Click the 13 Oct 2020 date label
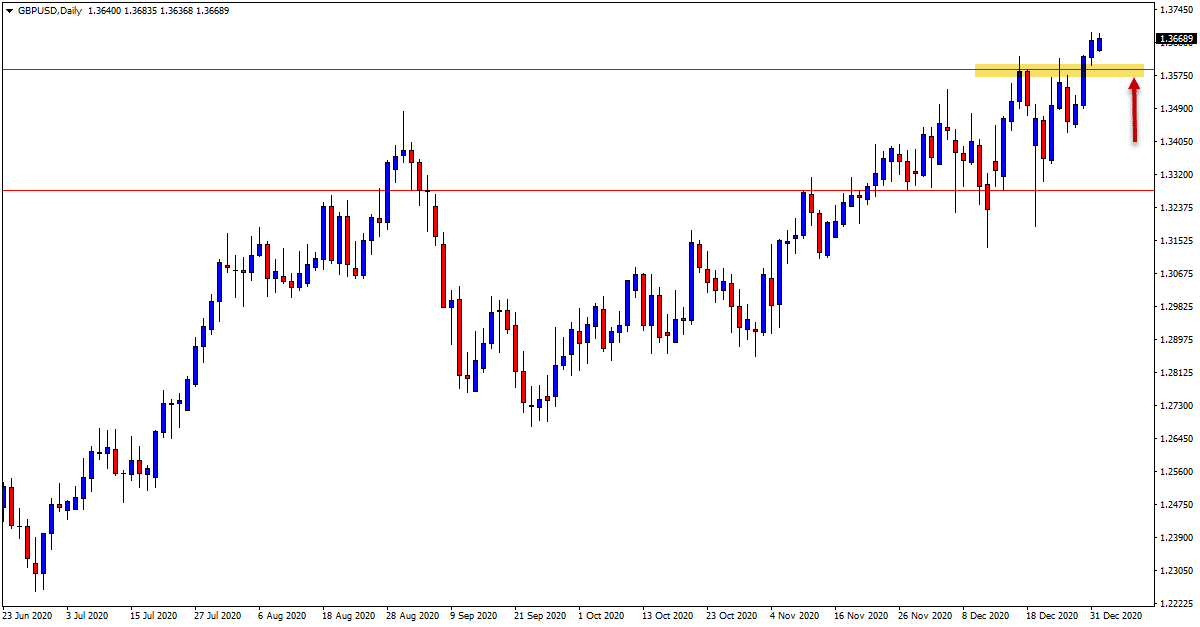This screenshot has width=1200, height=627. click(668, 616)
